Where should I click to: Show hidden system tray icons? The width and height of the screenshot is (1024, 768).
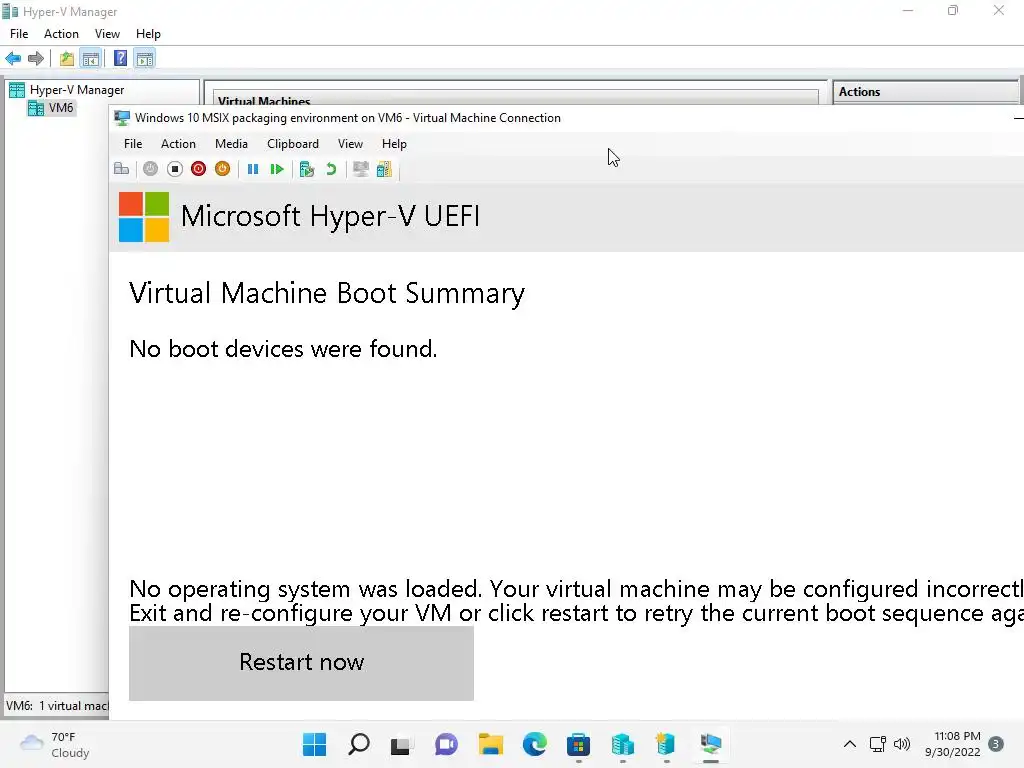click(x=850, y=744)
